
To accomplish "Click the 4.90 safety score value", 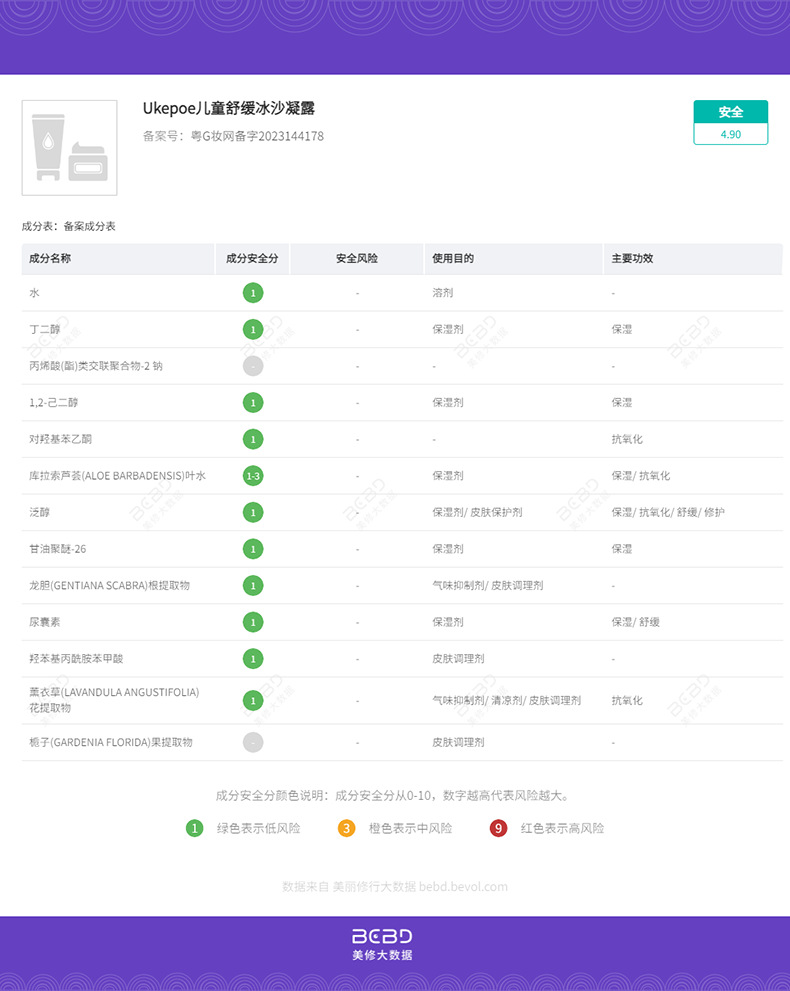I will pyautogui.click(x=731, y=134).
